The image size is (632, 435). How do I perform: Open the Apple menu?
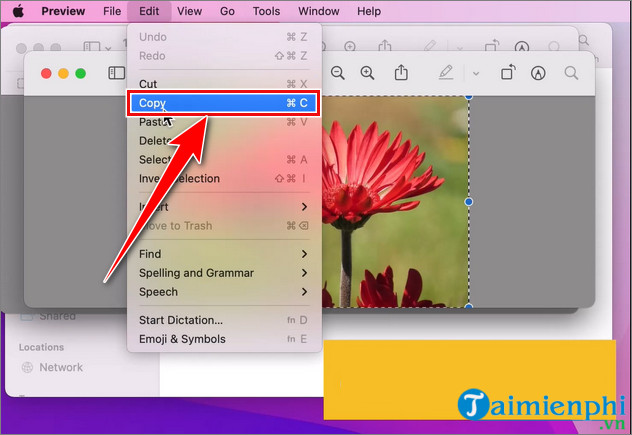tap(18, 11)
